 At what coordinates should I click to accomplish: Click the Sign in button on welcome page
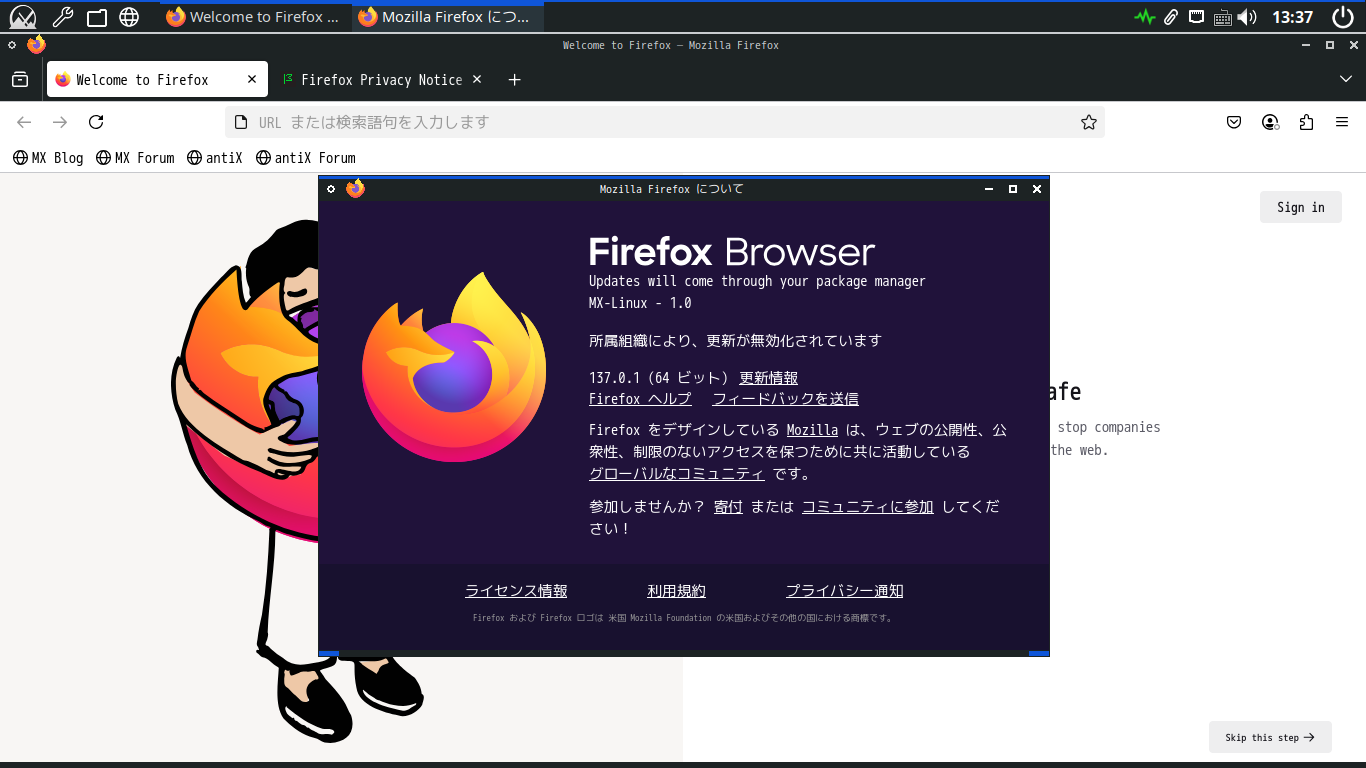[1301, 207]
